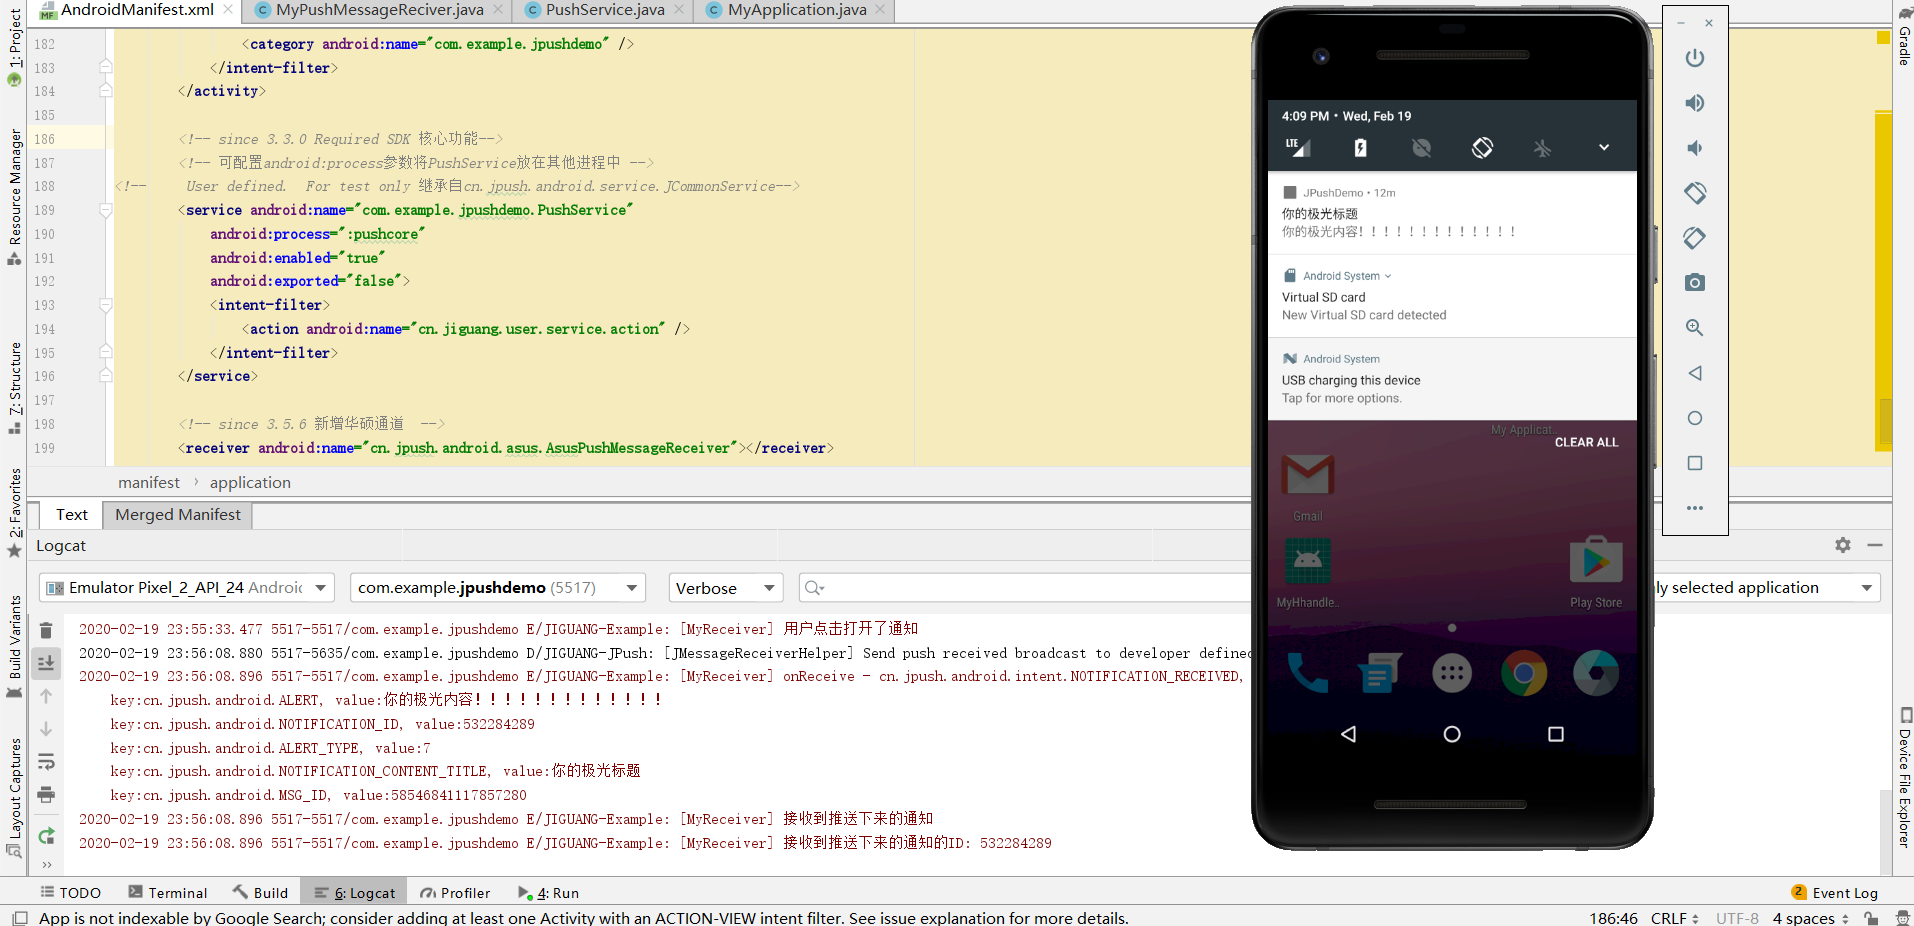Open Gradle side panel
The image size is (1914, 926).
[x=1904, y=36]
